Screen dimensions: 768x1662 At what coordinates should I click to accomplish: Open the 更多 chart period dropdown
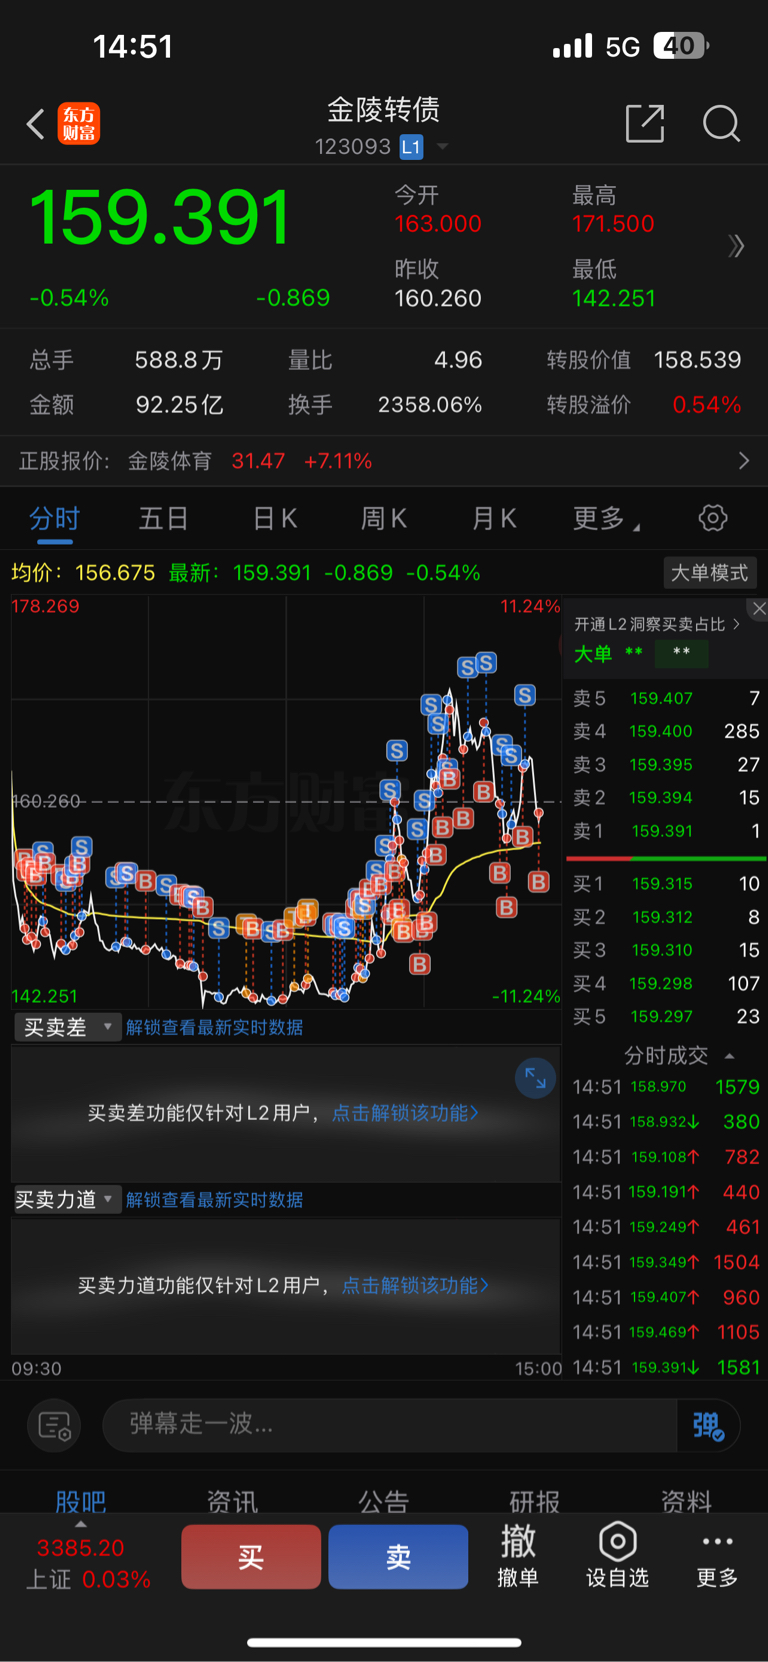pyautogui.click(x=606, y=518)
